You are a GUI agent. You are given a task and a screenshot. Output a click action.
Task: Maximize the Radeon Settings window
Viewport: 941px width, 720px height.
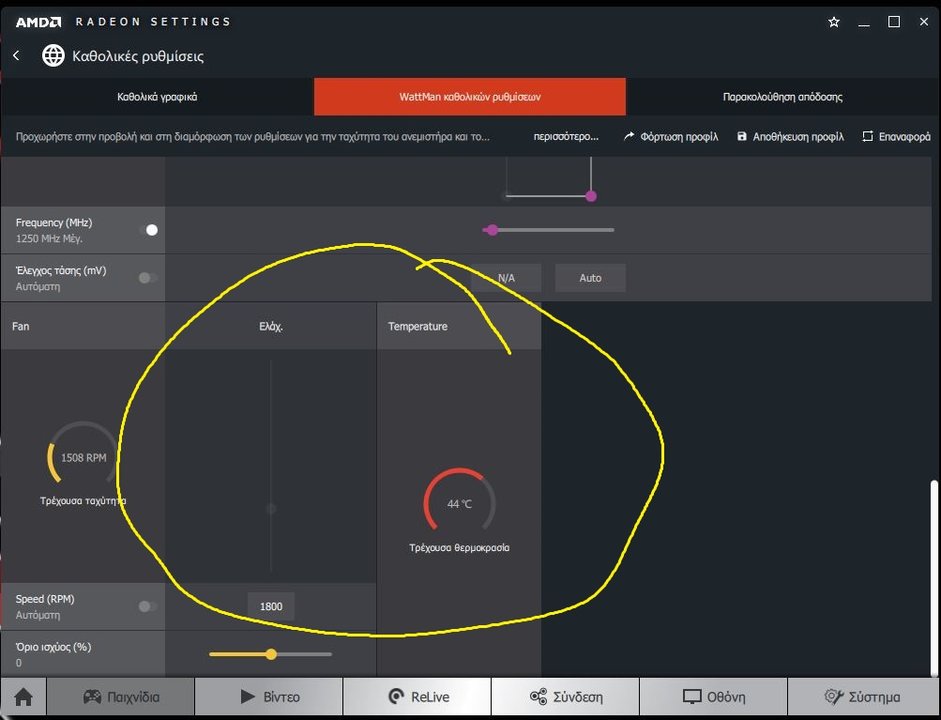[x=894, y=22]
